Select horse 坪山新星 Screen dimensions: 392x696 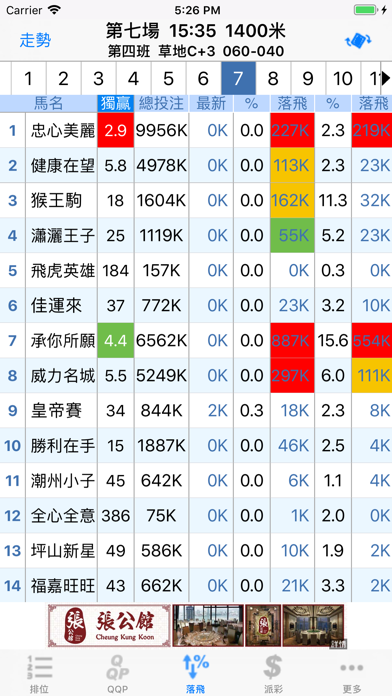[63, 551]
